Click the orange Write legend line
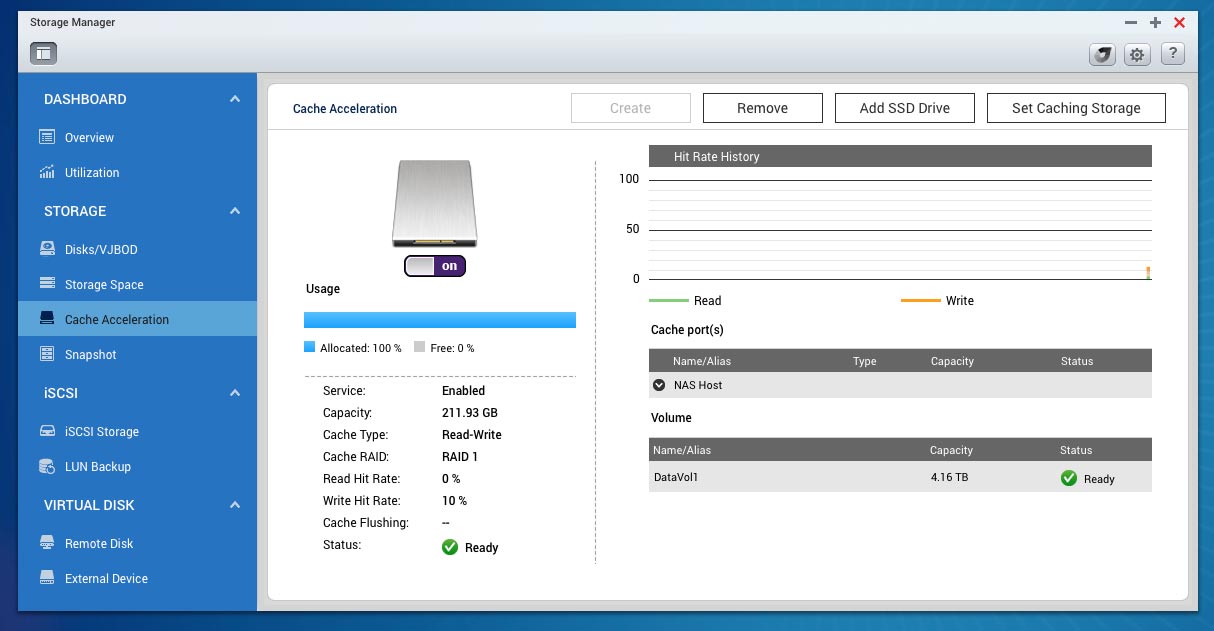 920,300
